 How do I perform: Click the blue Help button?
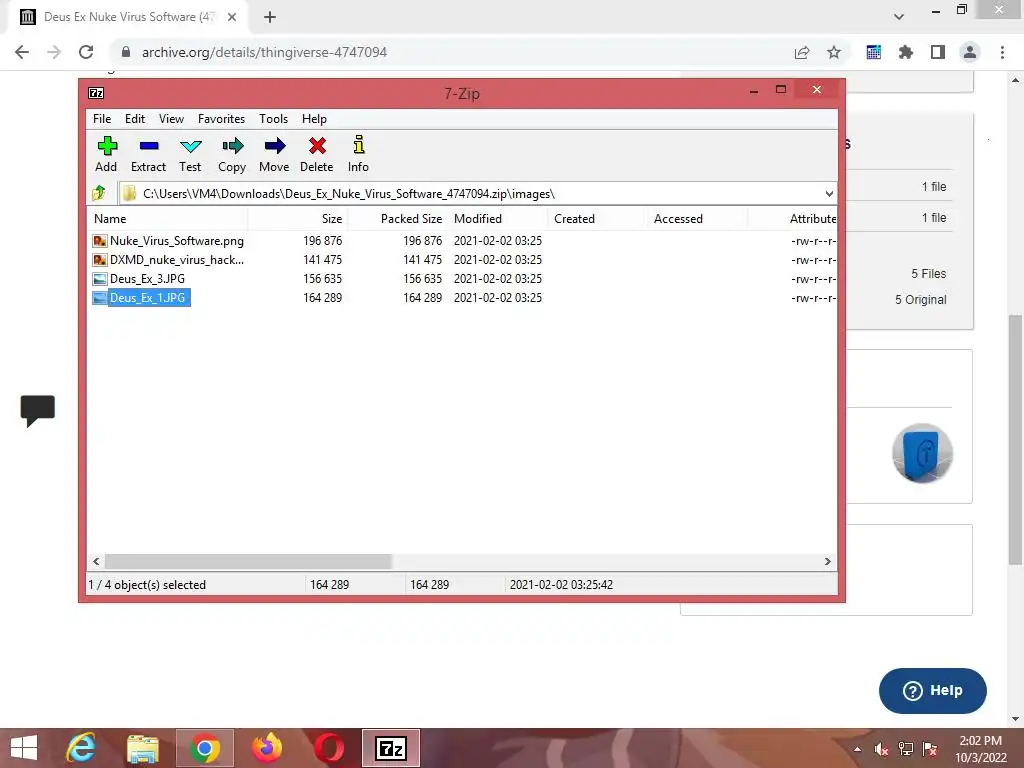point(933,690)
